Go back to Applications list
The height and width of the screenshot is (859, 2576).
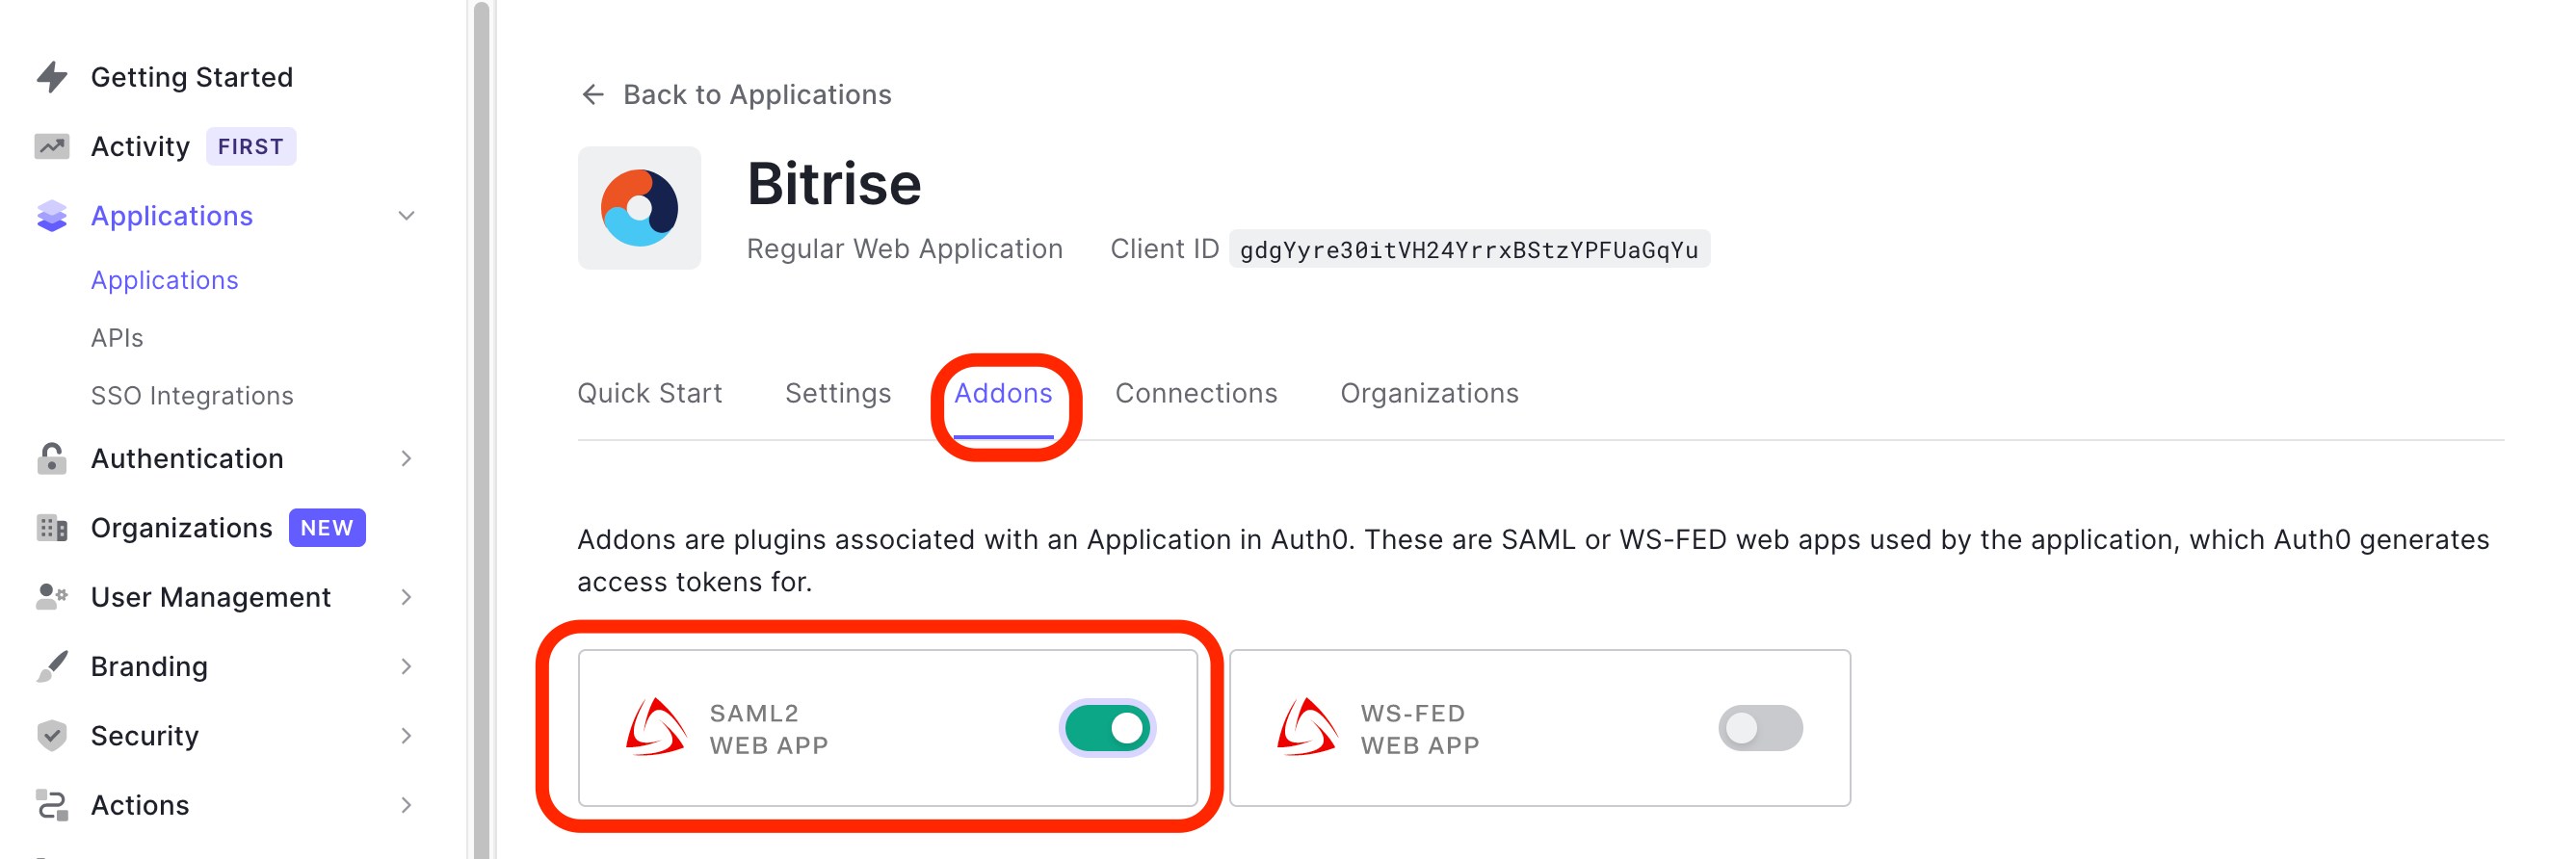click(x=736, y=95)
